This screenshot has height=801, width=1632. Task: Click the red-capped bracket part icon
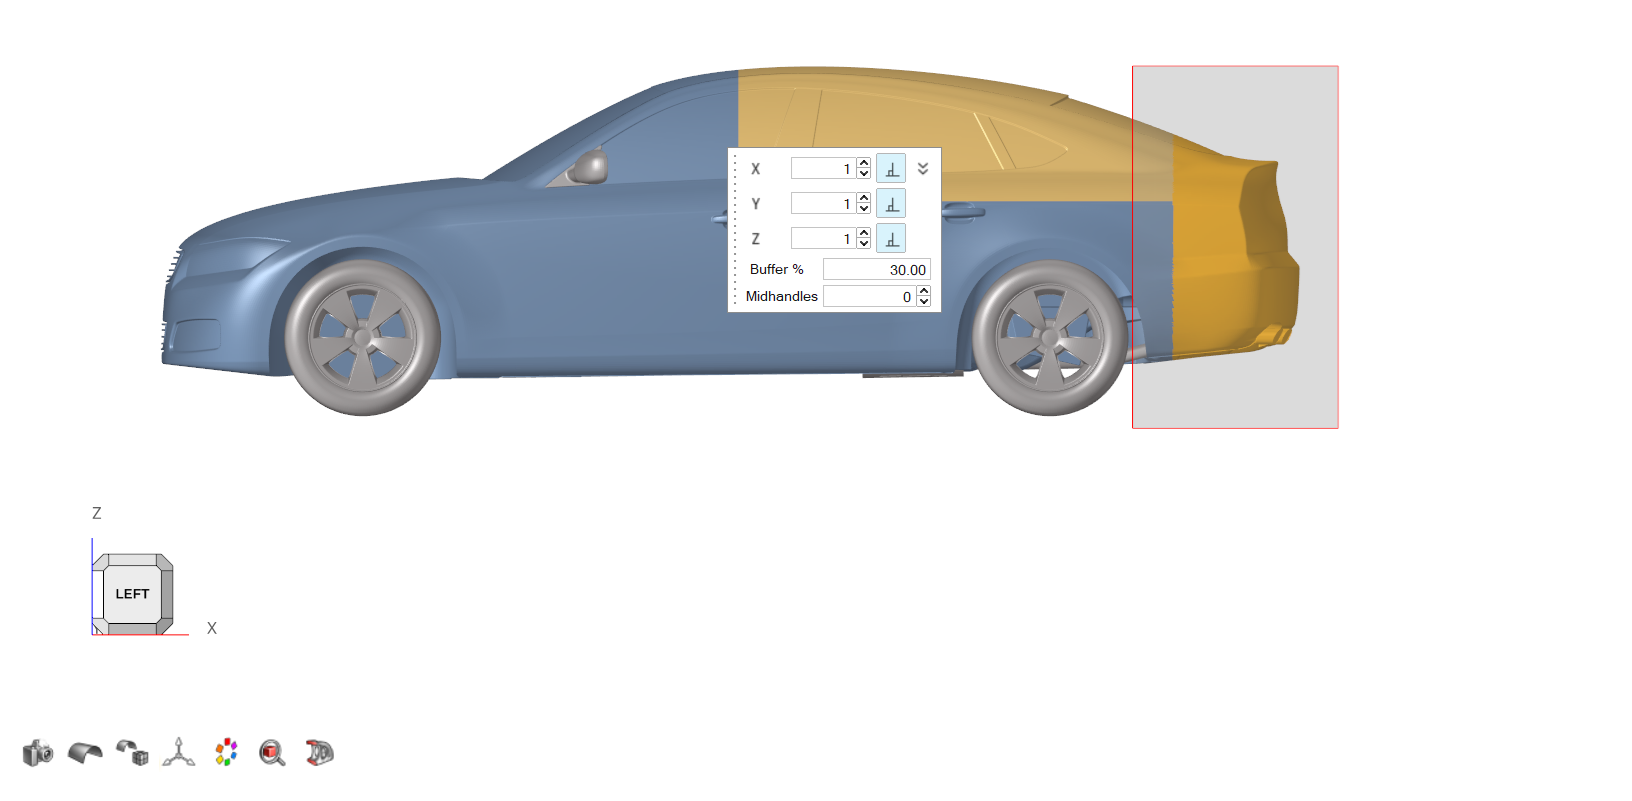[319, 752]
